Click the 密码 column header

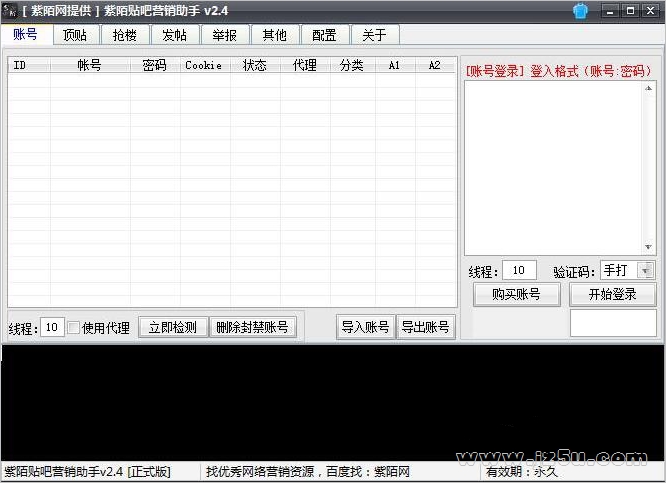[155, 65]
